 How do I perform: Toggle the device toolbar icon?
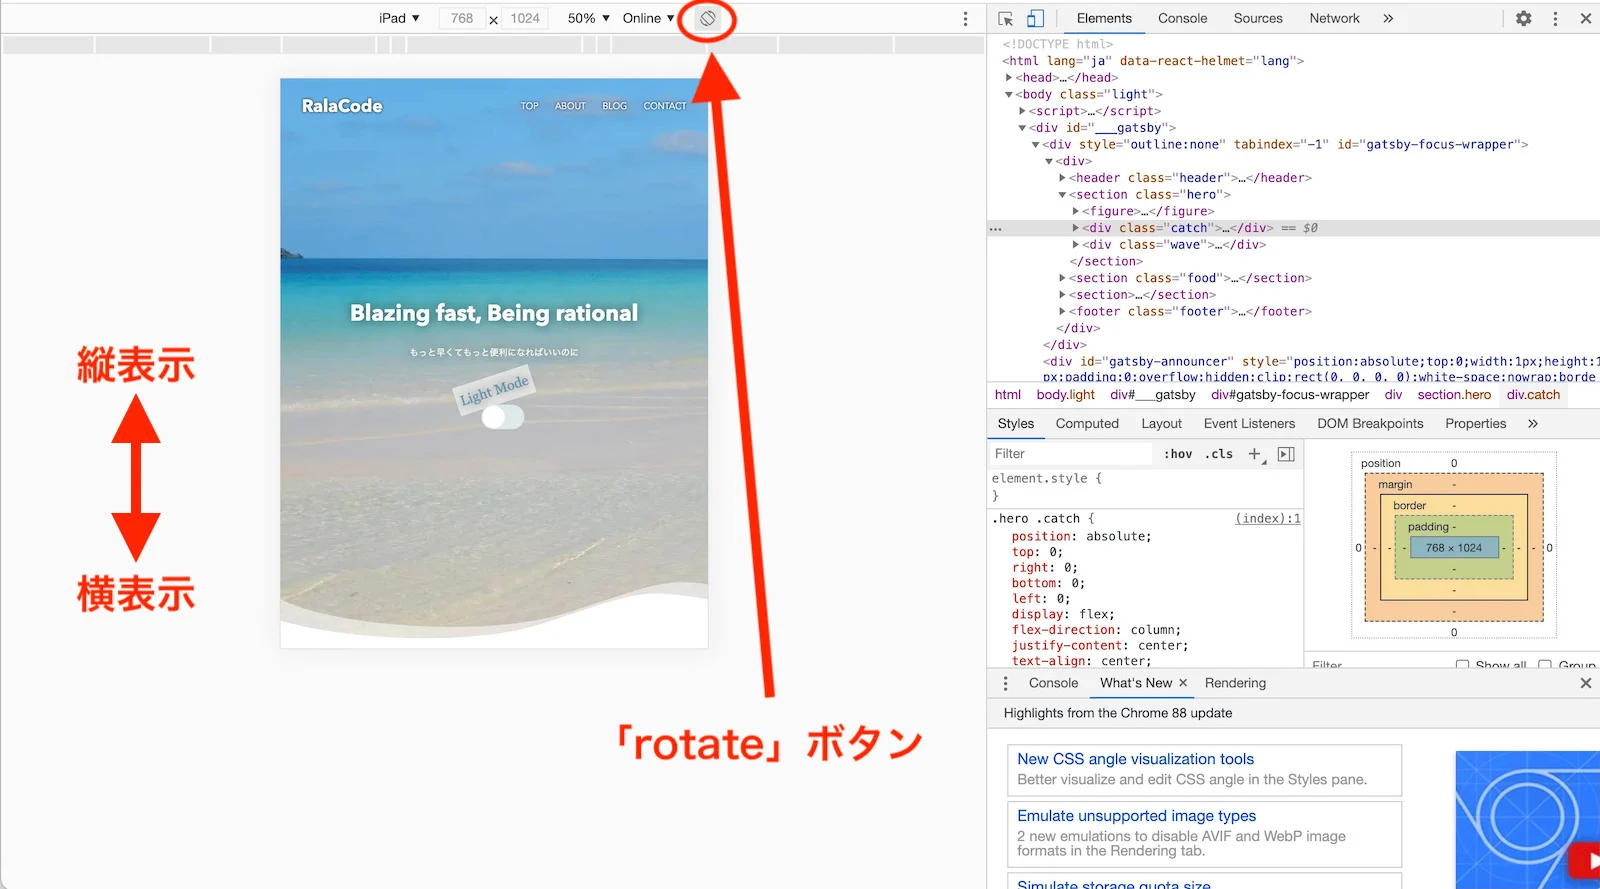click(x=1035, y=19)
